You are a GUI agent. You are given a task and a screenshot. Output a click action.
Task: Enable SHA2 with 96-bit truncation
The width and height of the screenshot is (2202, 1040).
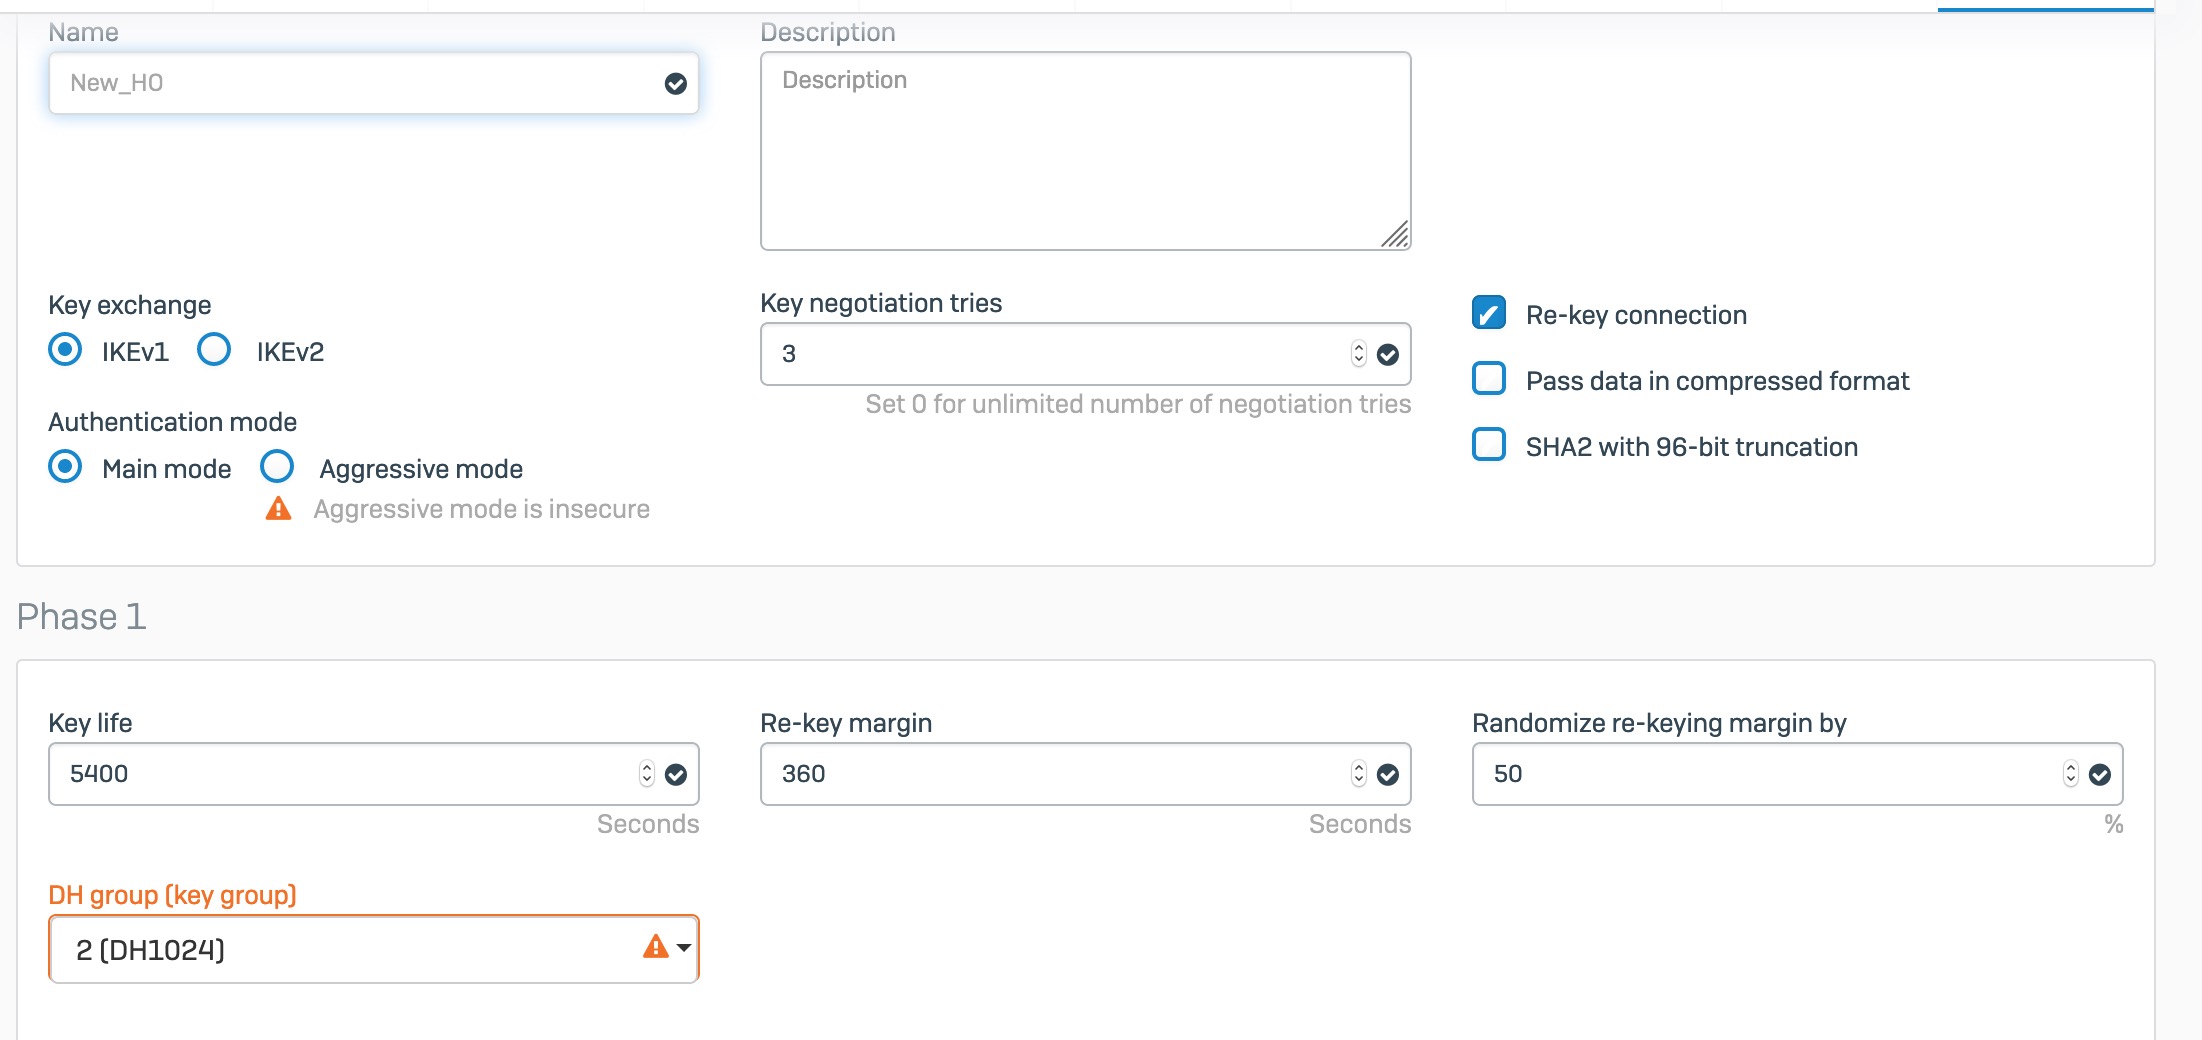pos(1489,445)
